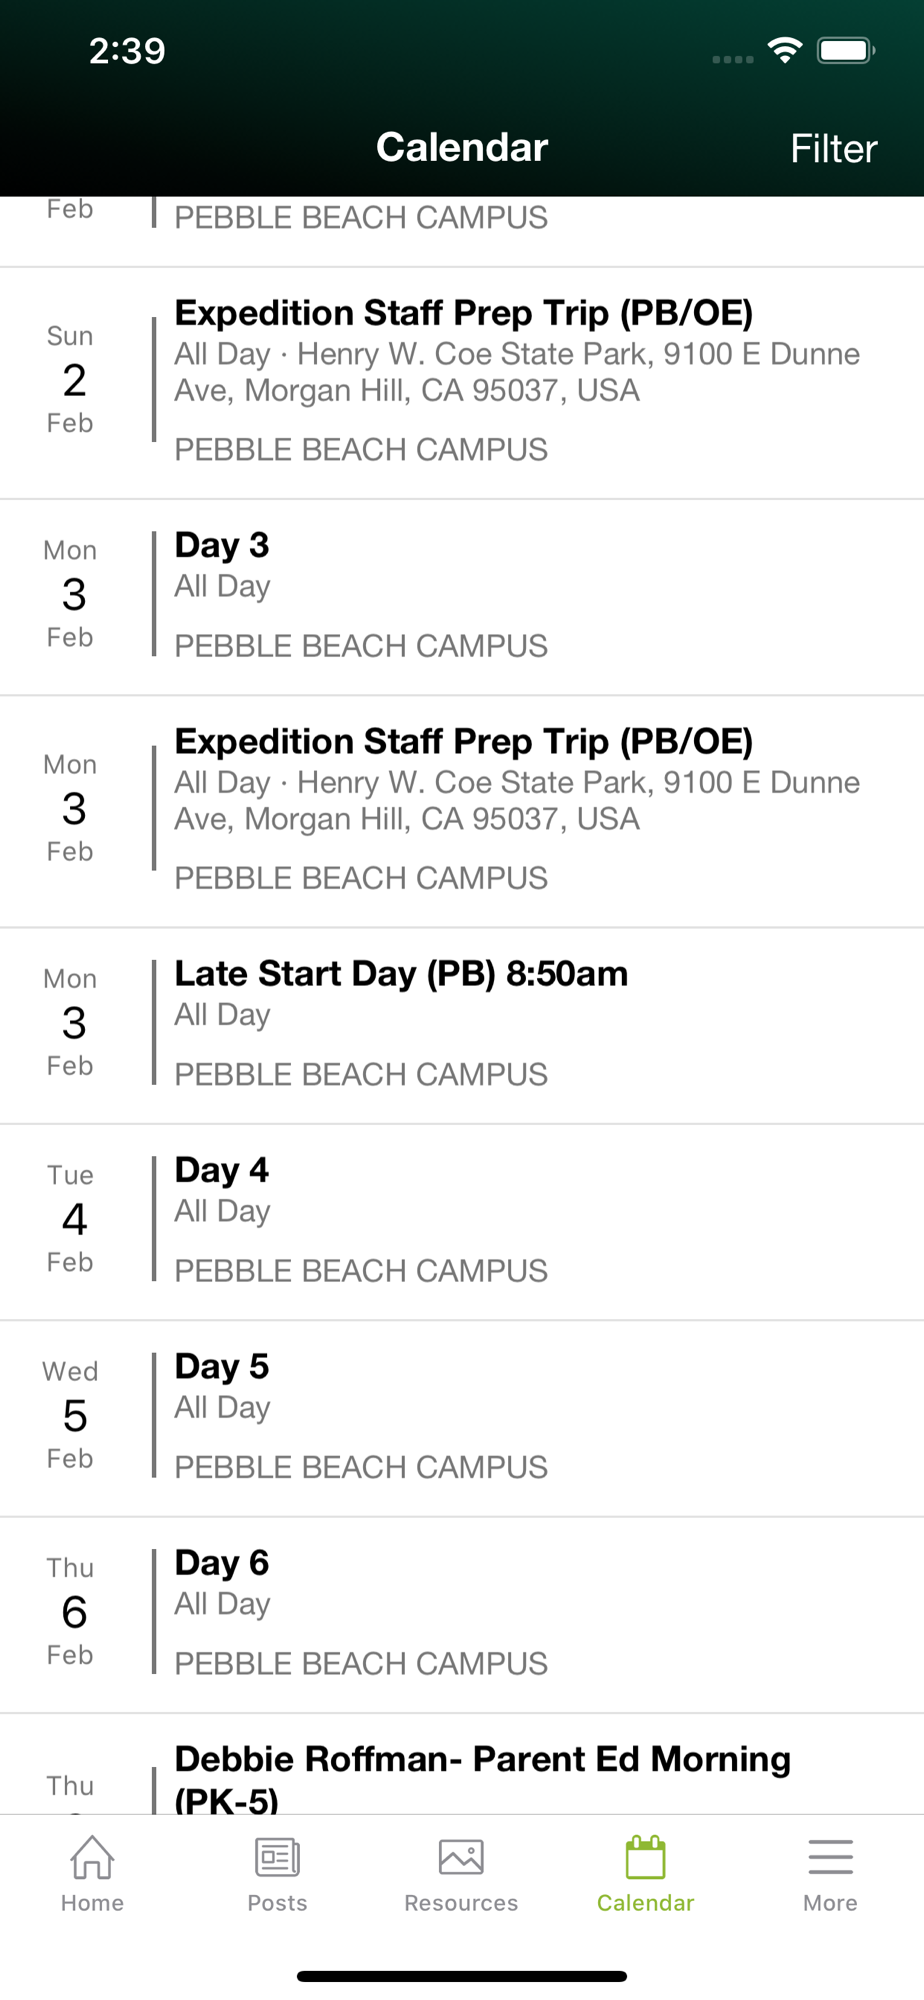The image size is (924, 2000).
Task: View the Day 6 event
Action: click(222, 1563)
